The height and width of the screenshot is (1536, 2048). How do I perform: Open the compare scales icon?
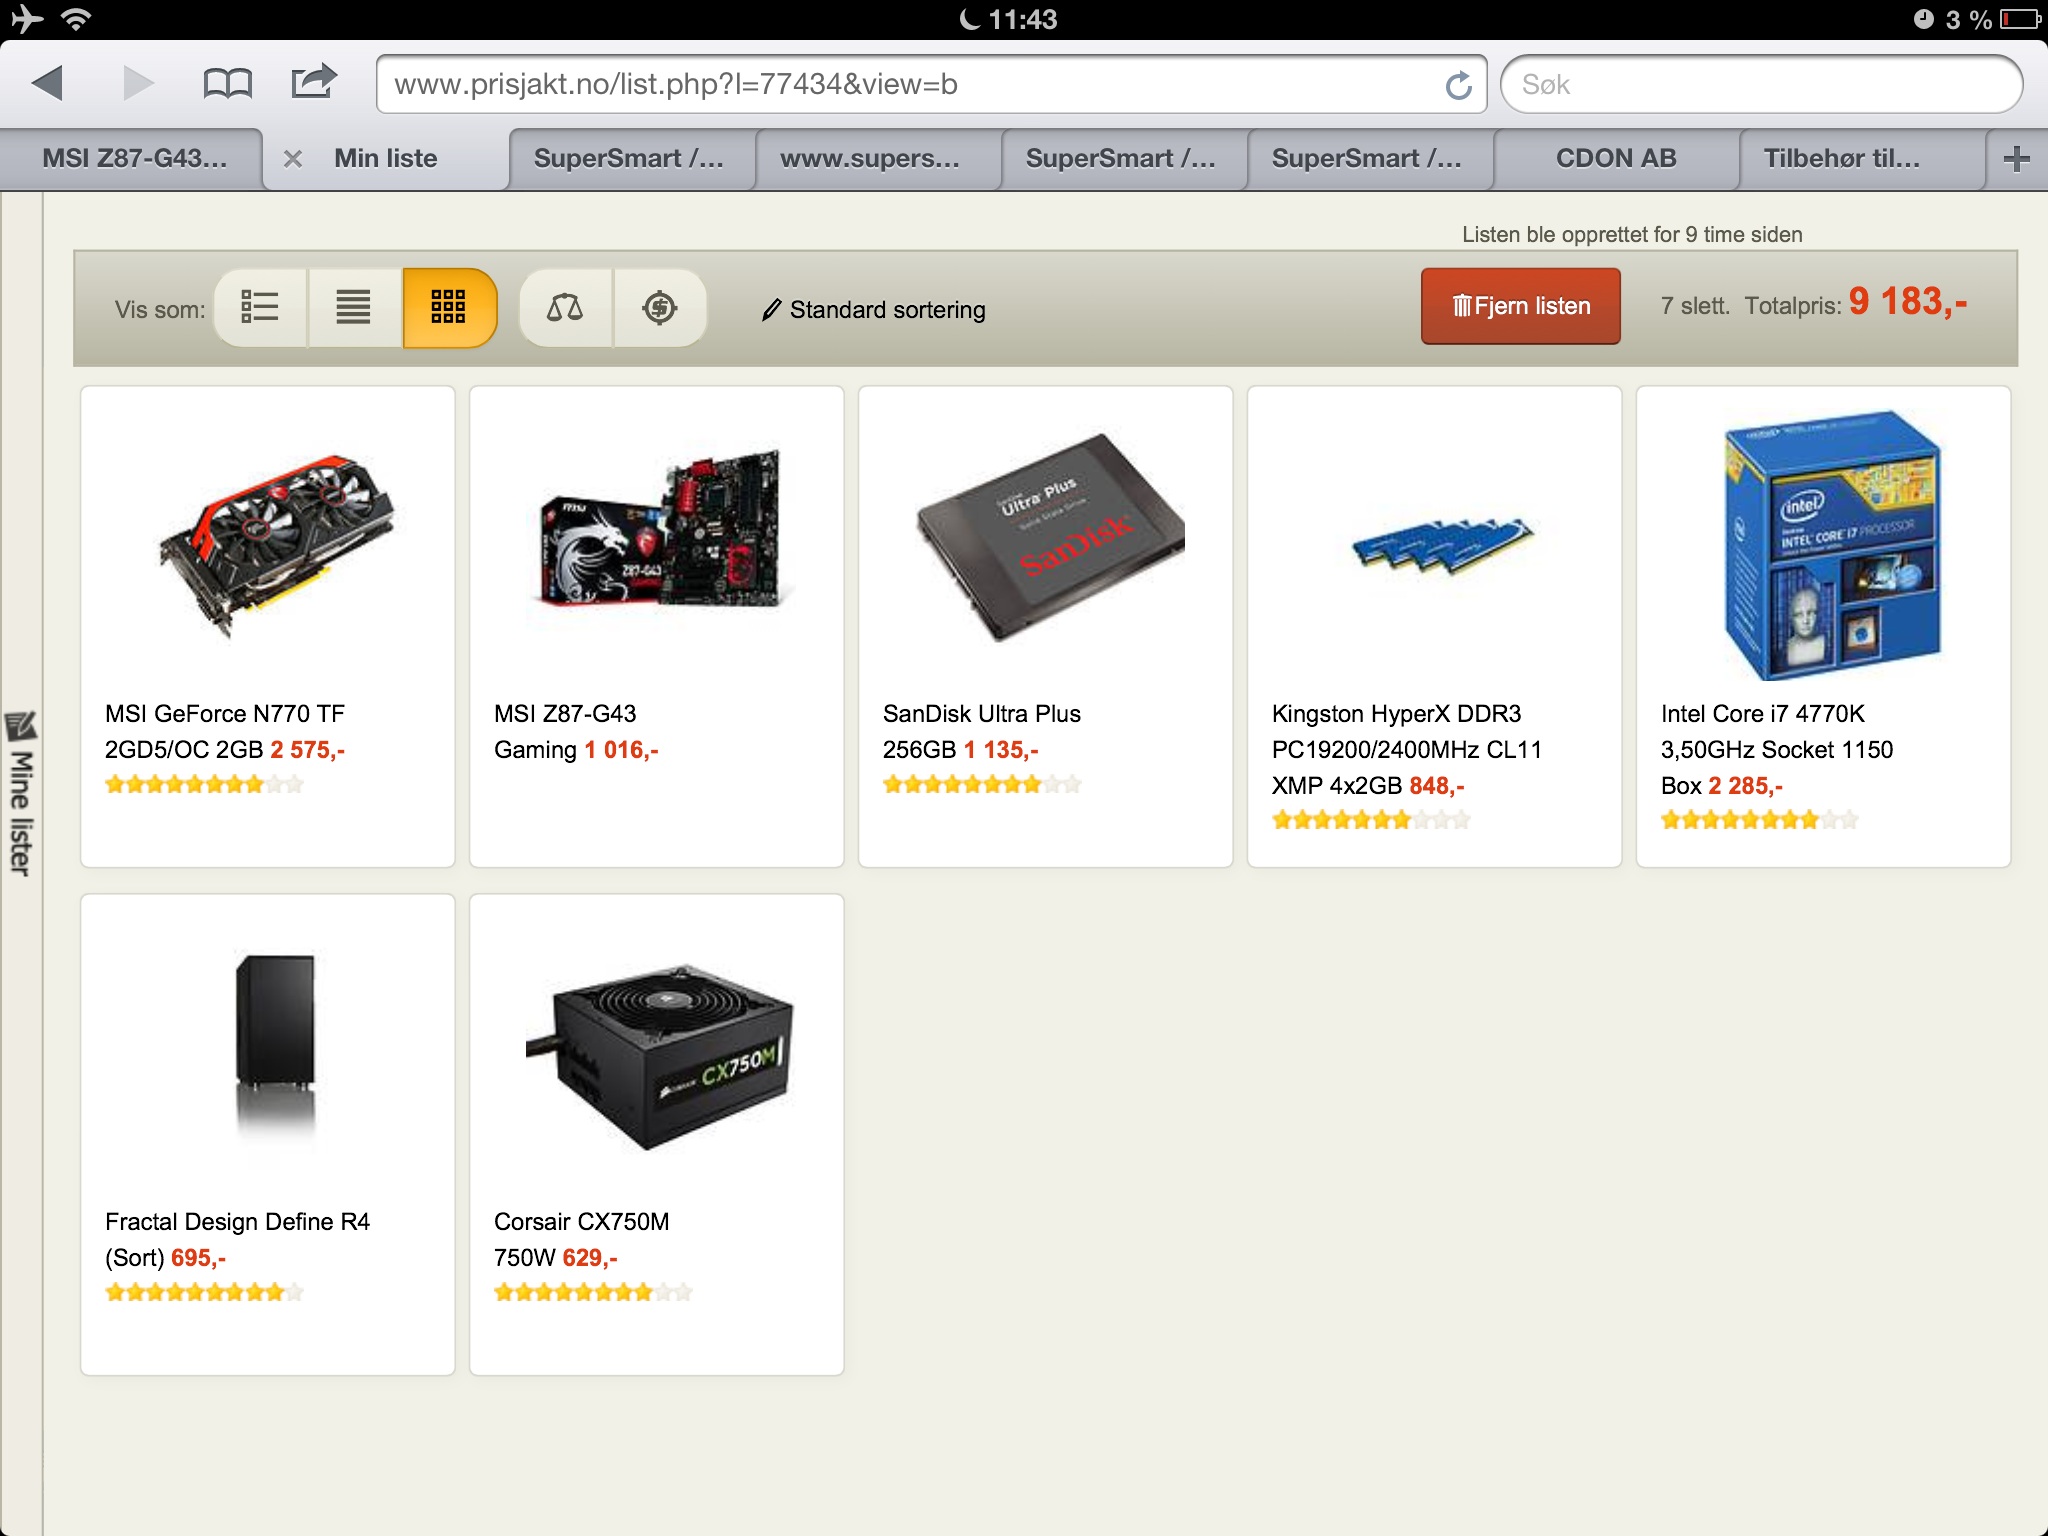tap(565, 307)
